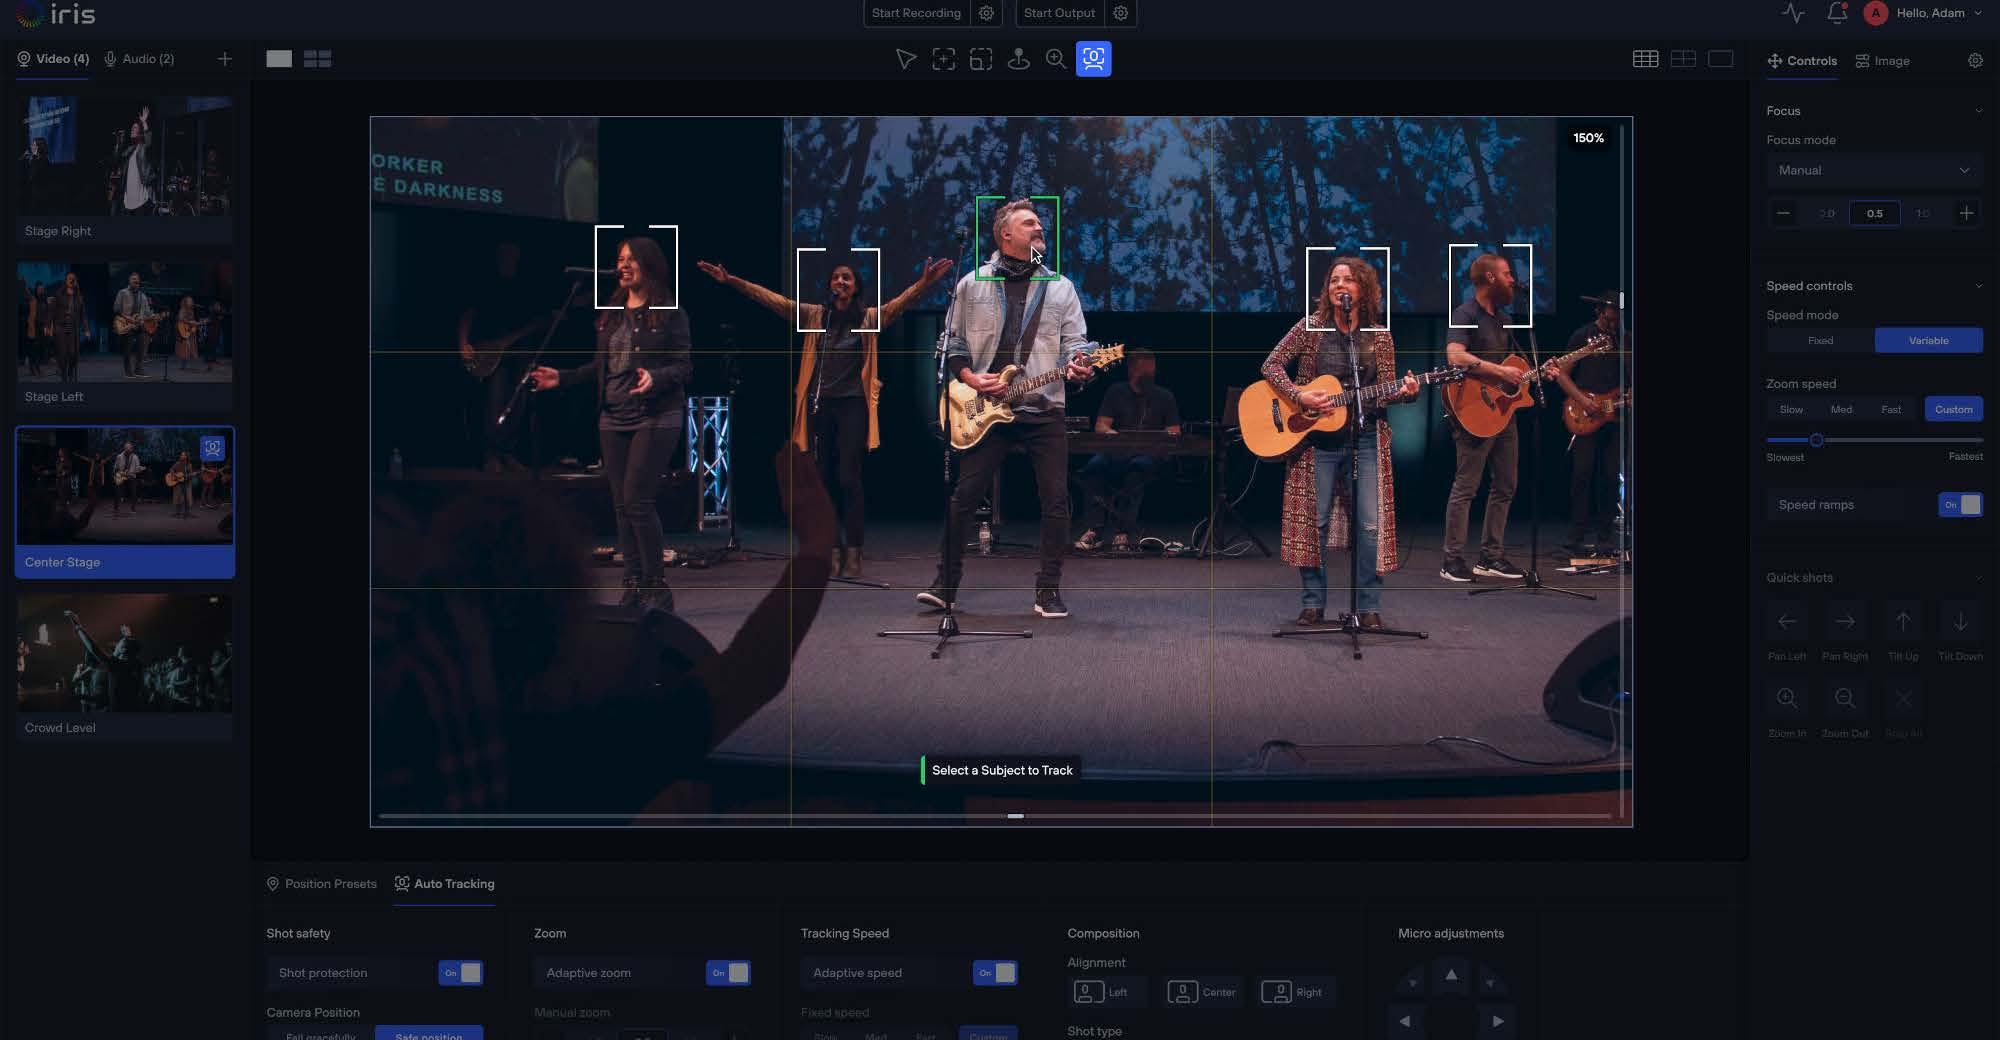Select the Stage Right camera thumbnail
This screenshot has width=2000, height=1040.
124,169
